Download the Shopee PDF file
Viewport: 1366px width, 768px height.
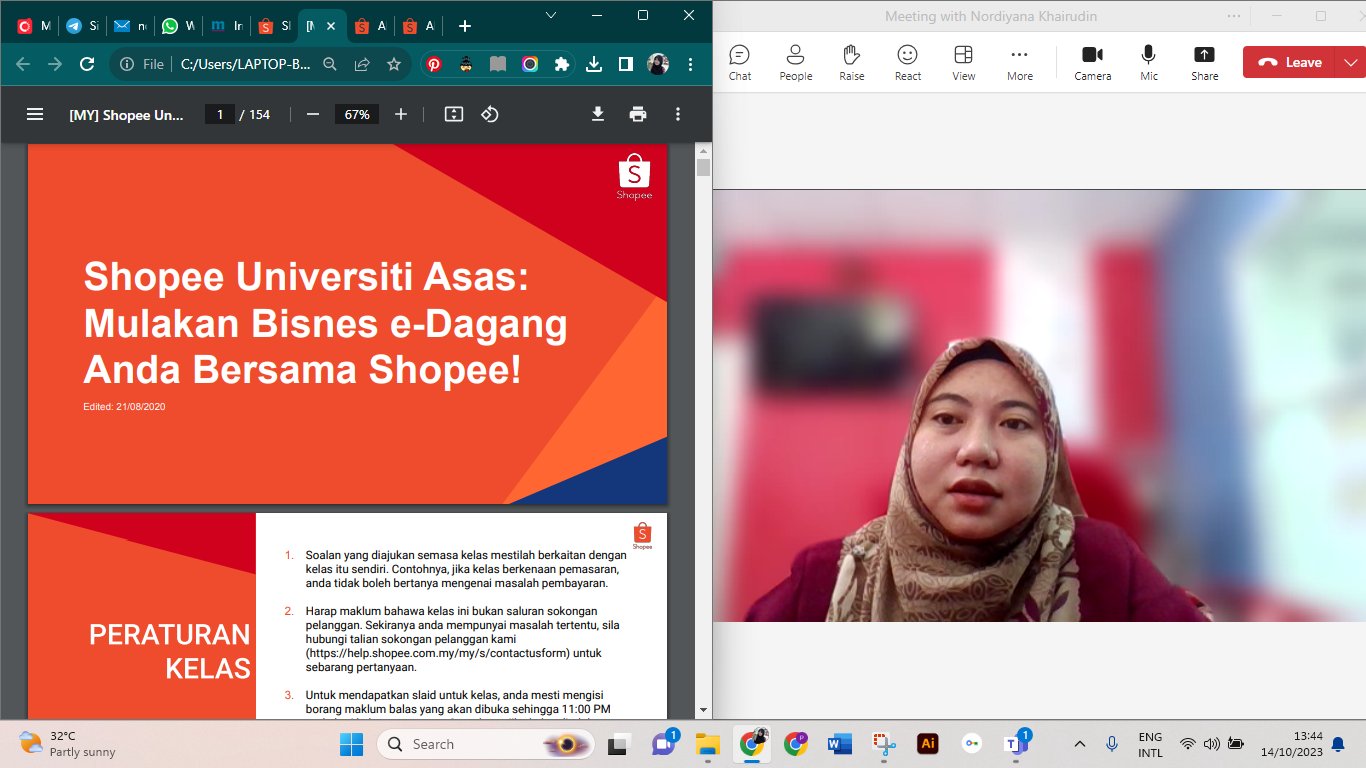(598, 114)
